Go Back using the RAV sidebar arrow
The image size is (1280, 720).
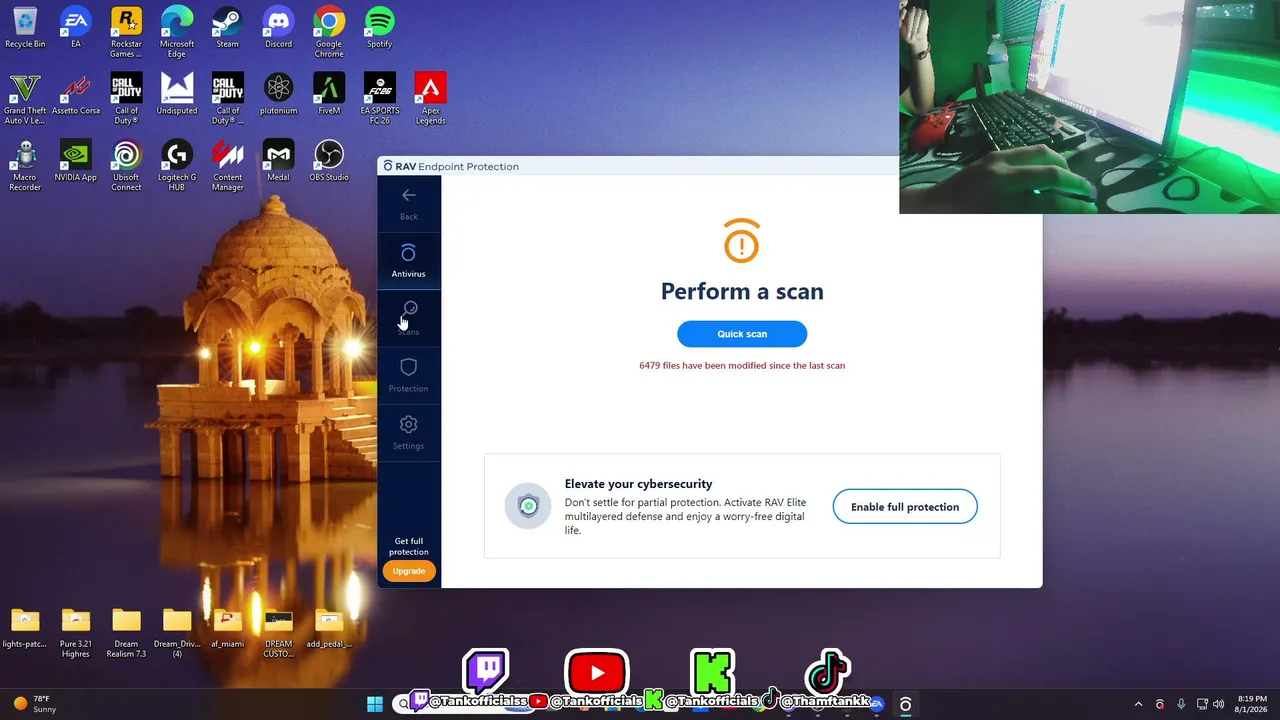pyautogui.click(x=408, y=203)
